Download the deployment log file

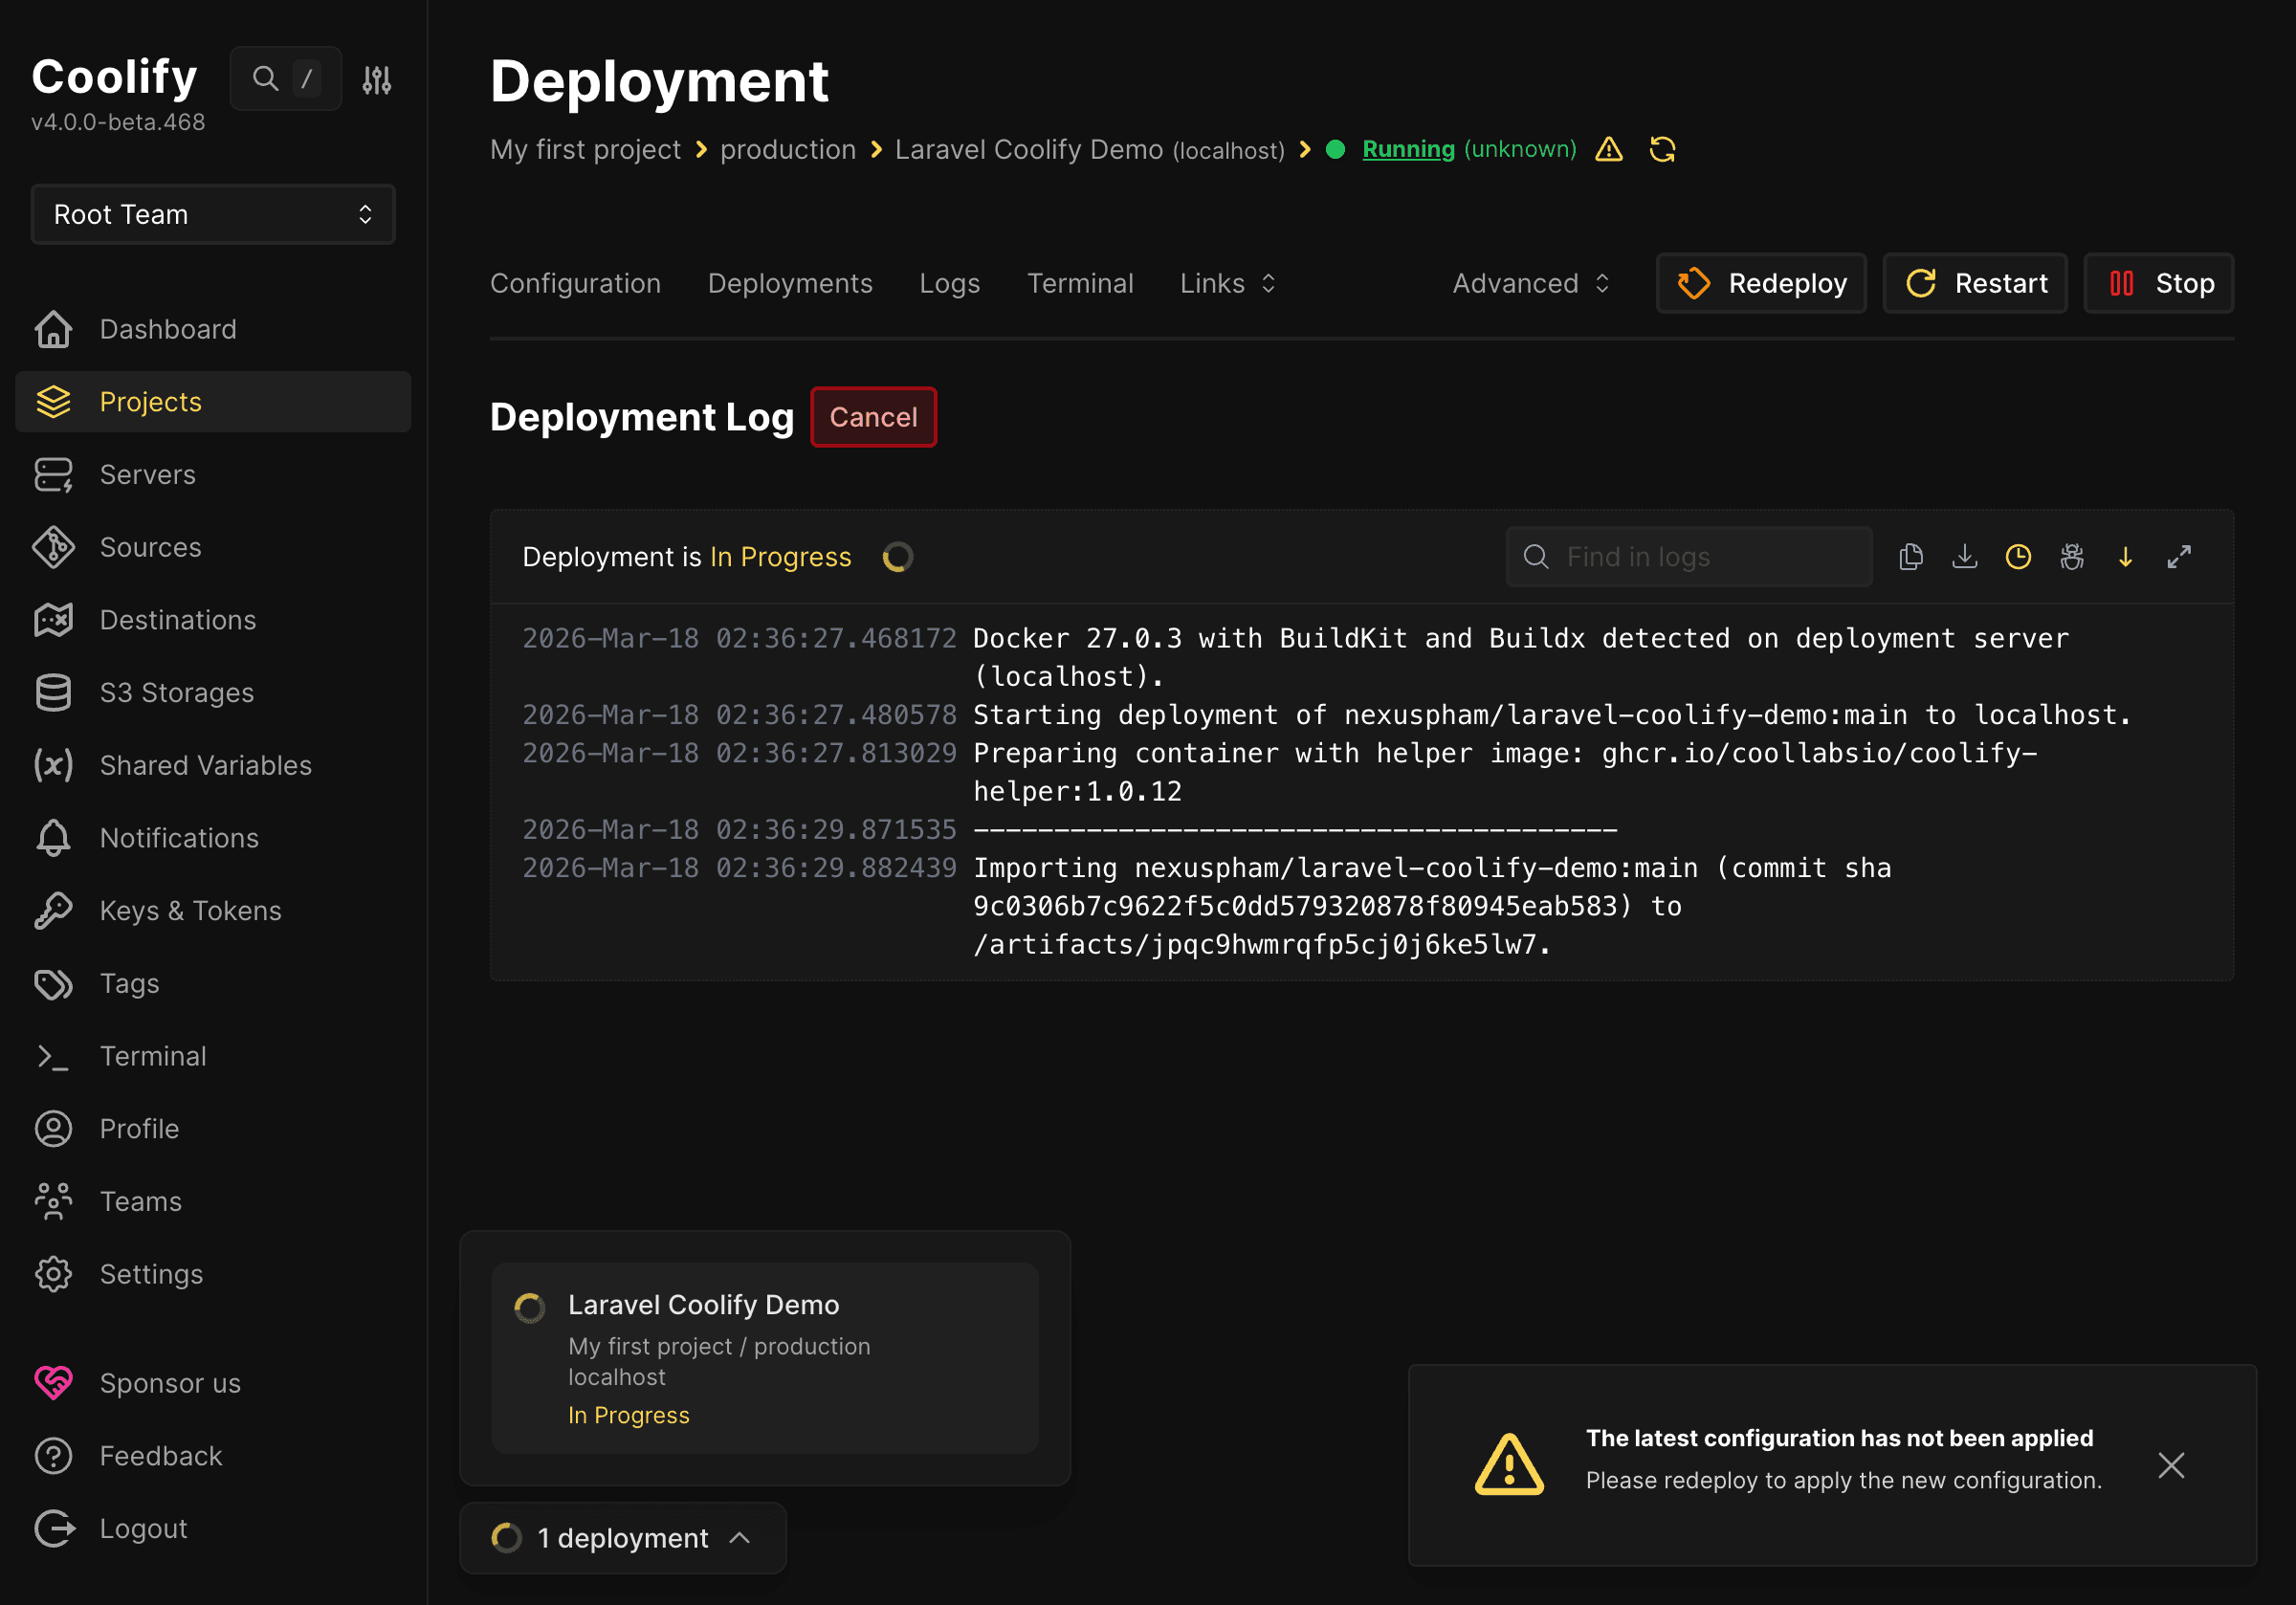pos(1965,557)
